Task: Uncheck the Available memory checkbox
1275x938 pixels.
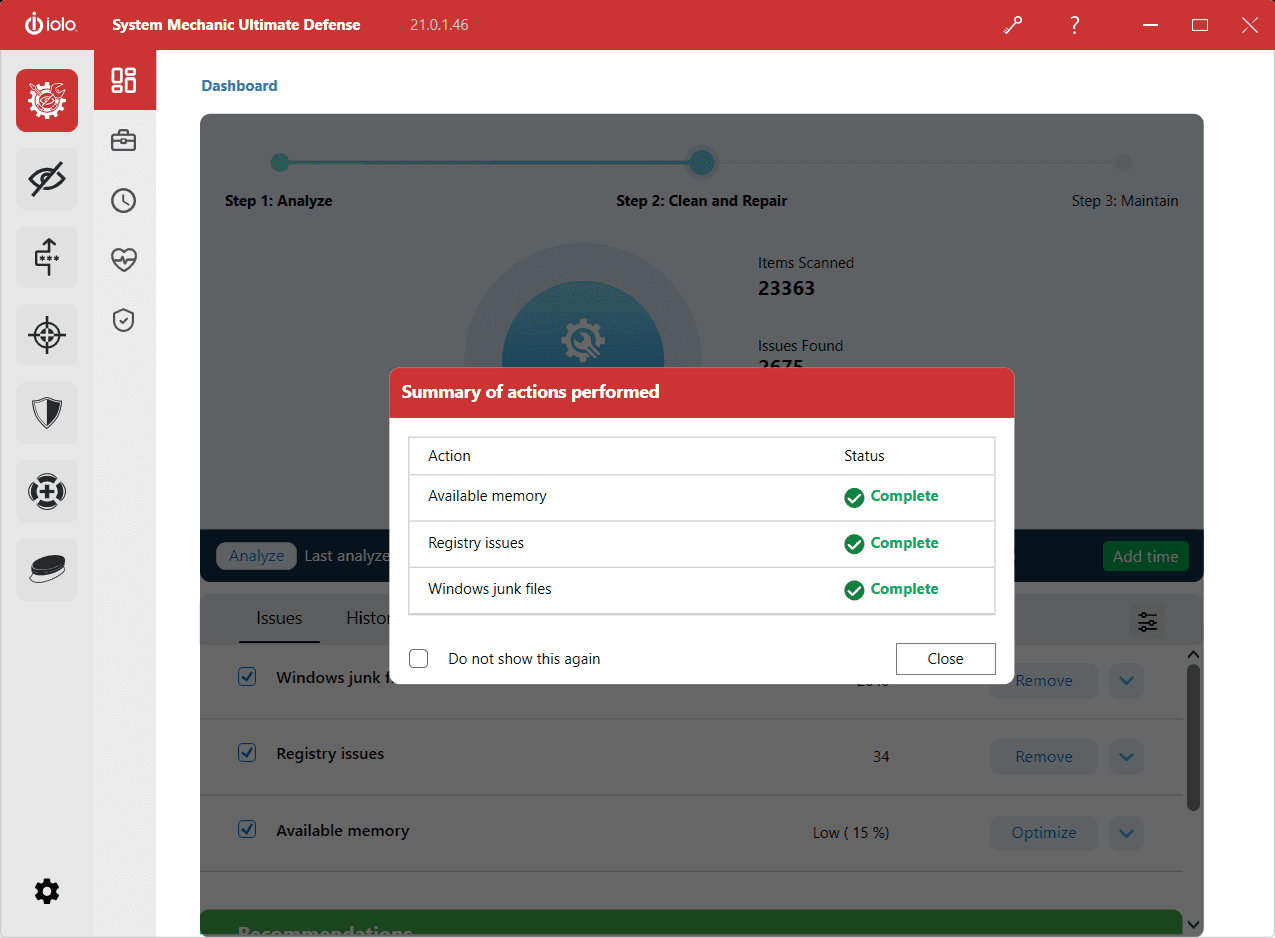Action: [x=247, y=829]
